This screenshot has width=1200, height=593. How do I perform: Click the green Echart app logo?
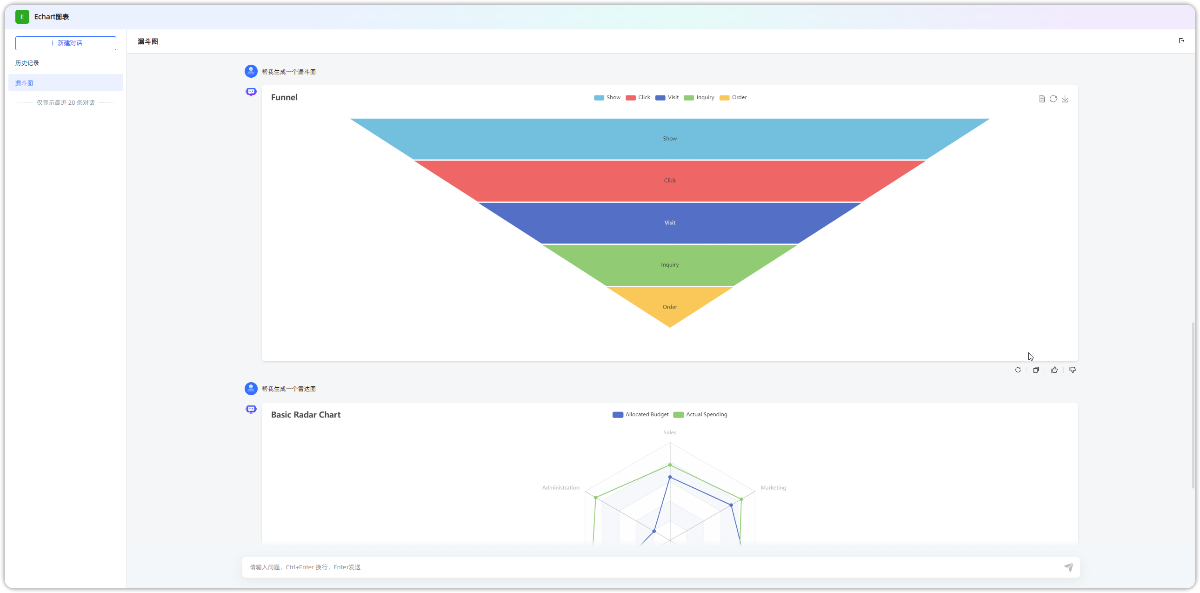[22, 16]
